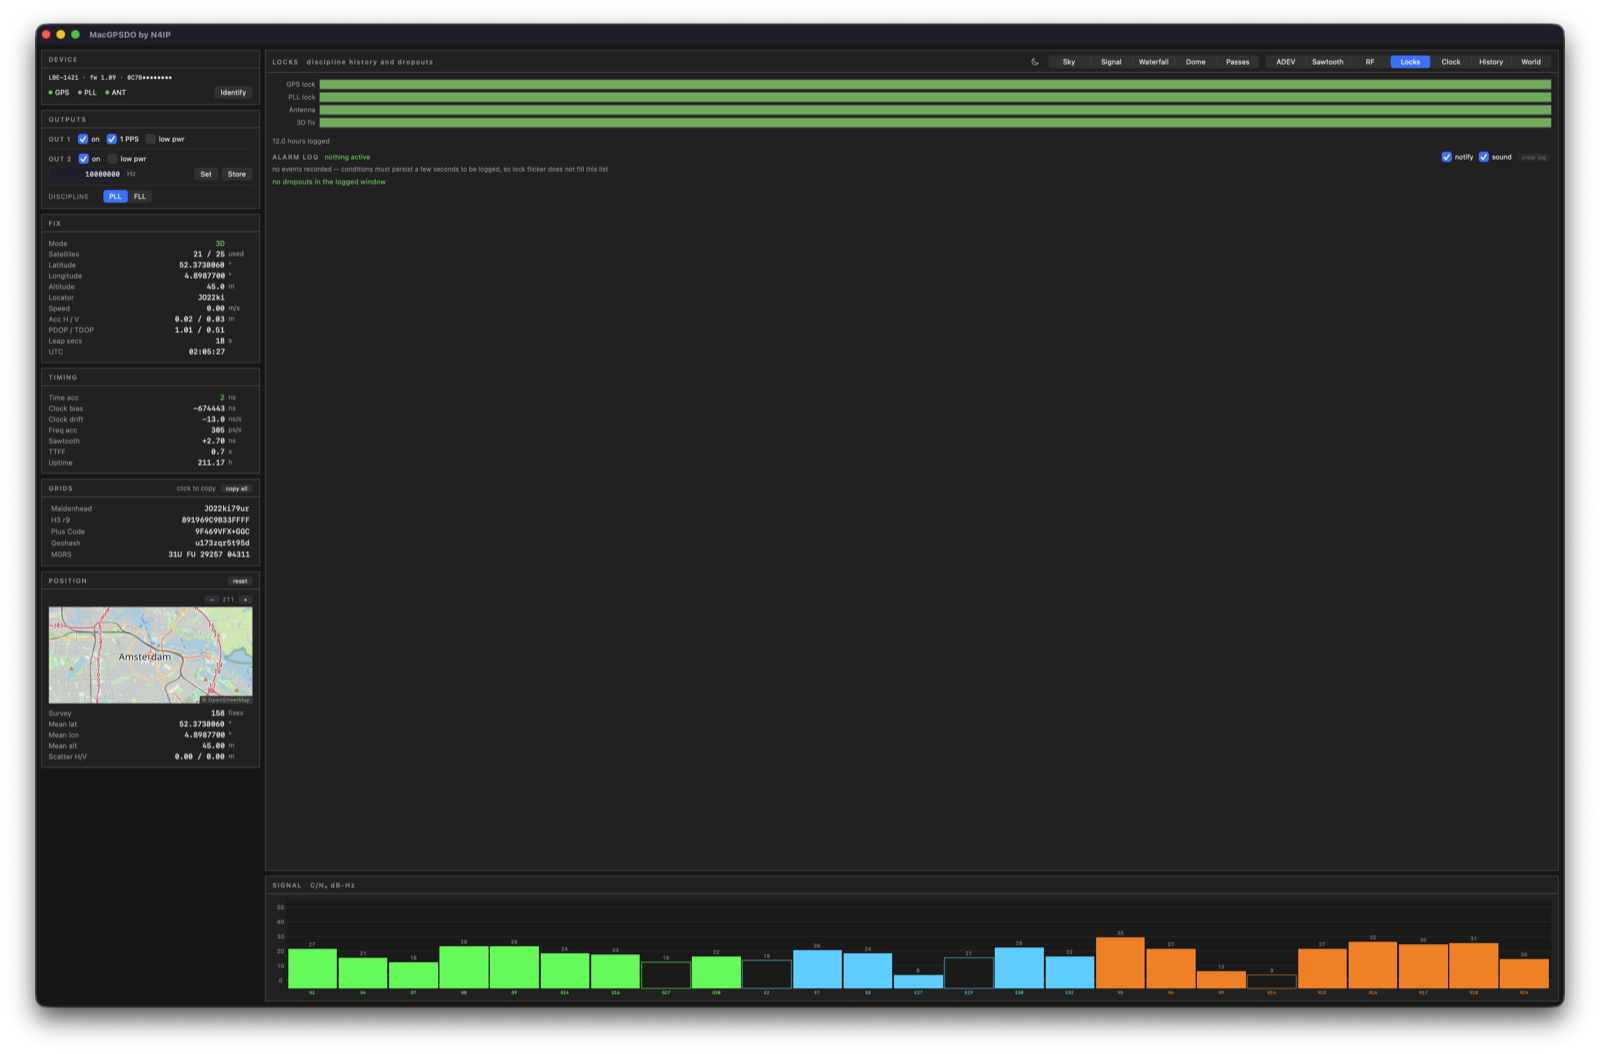Open the Passes tab
Image resolution: width=1600 pixels, height=1054 pixels.
pyautogui.click(x=1237, y=62)
